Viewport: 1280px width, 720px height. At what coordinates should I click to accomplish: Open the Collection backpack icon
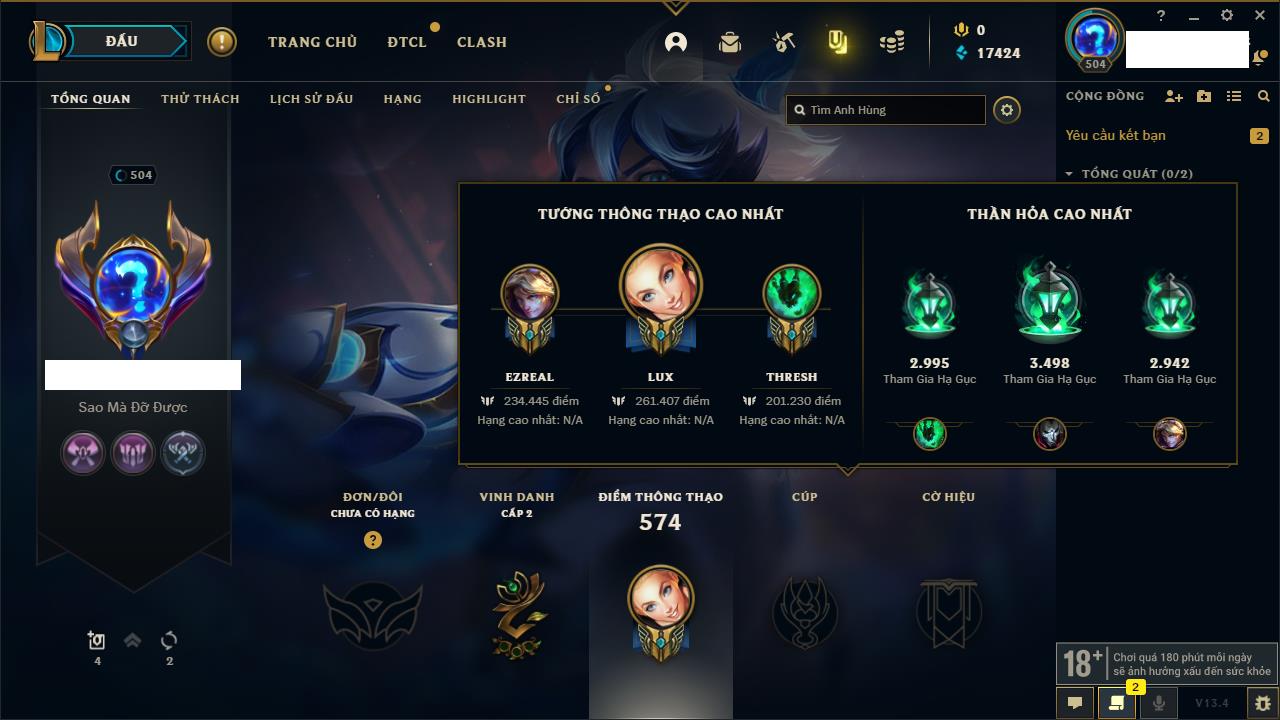(730, 42)
